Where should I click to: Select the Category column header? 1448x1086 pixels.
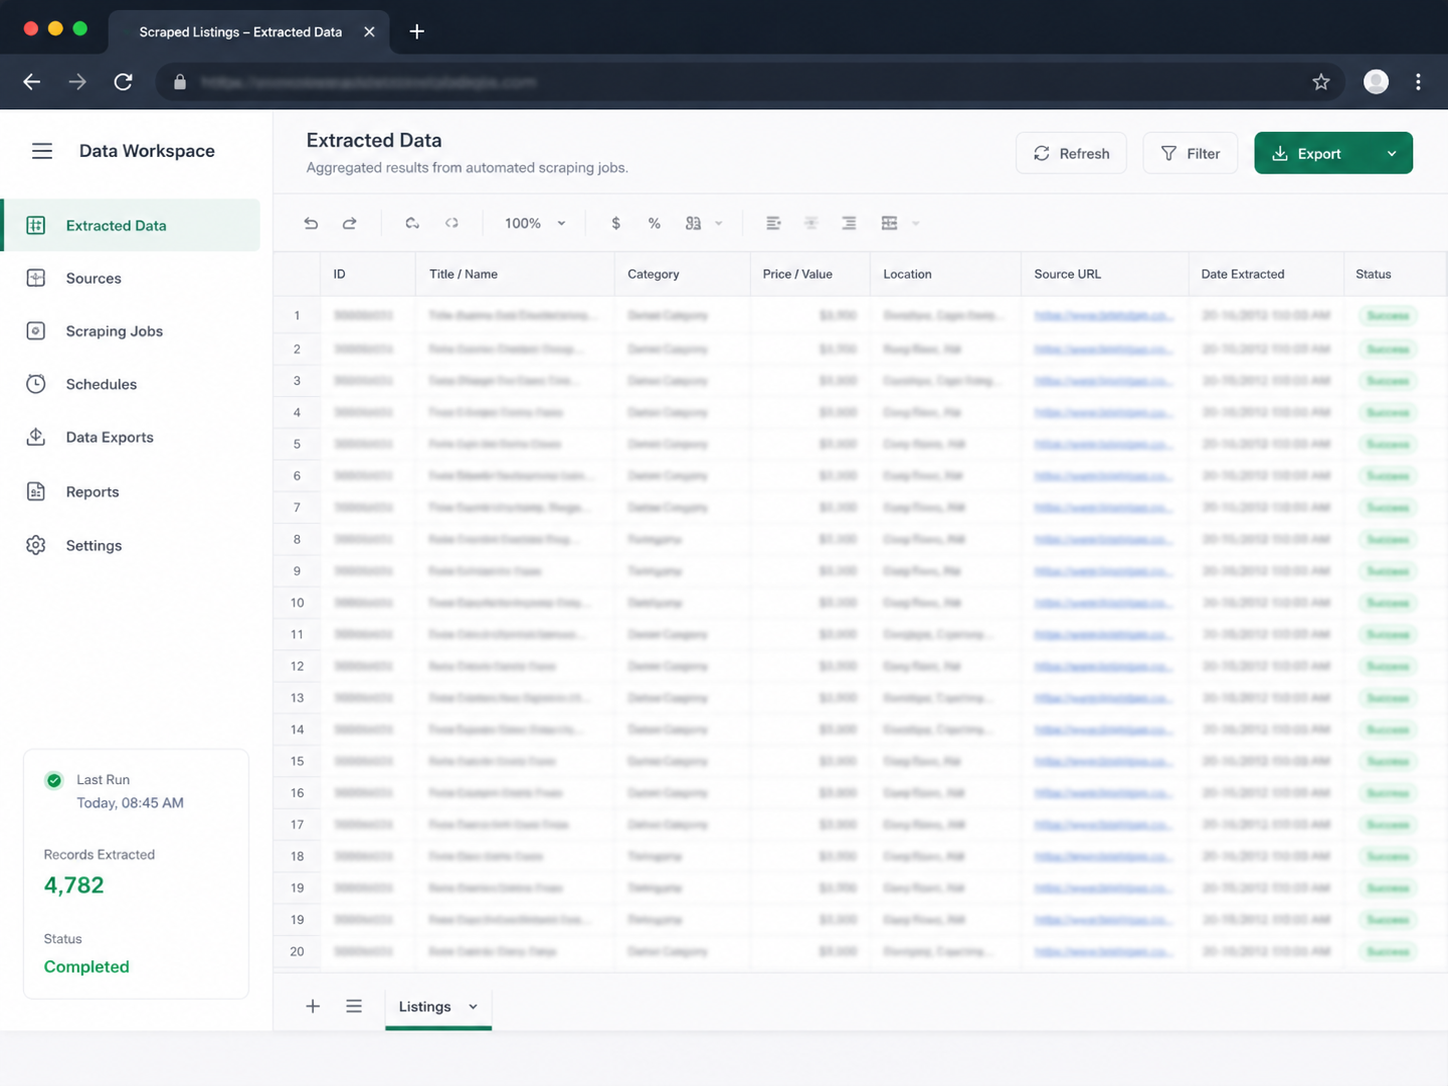click(682, 274)
